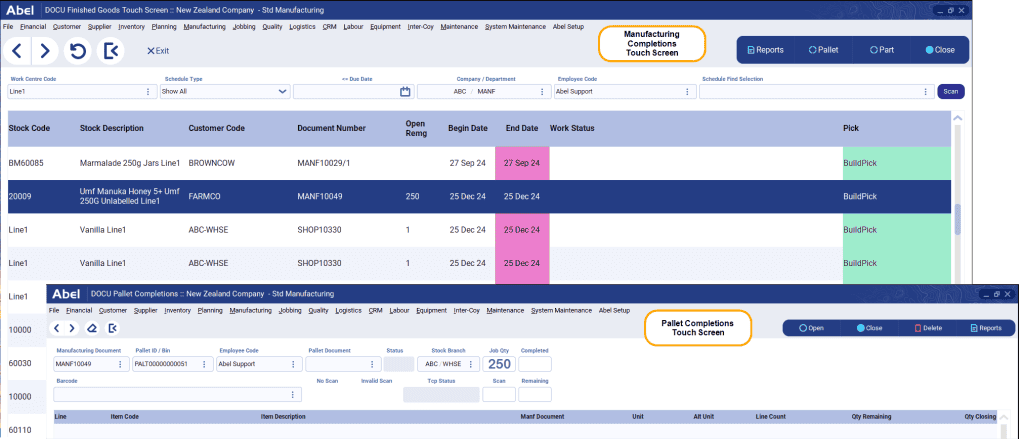The image size is (1024, 444).
Task: Open Employee Code lookup for Abel Support
Action: [x=687, y=91]
